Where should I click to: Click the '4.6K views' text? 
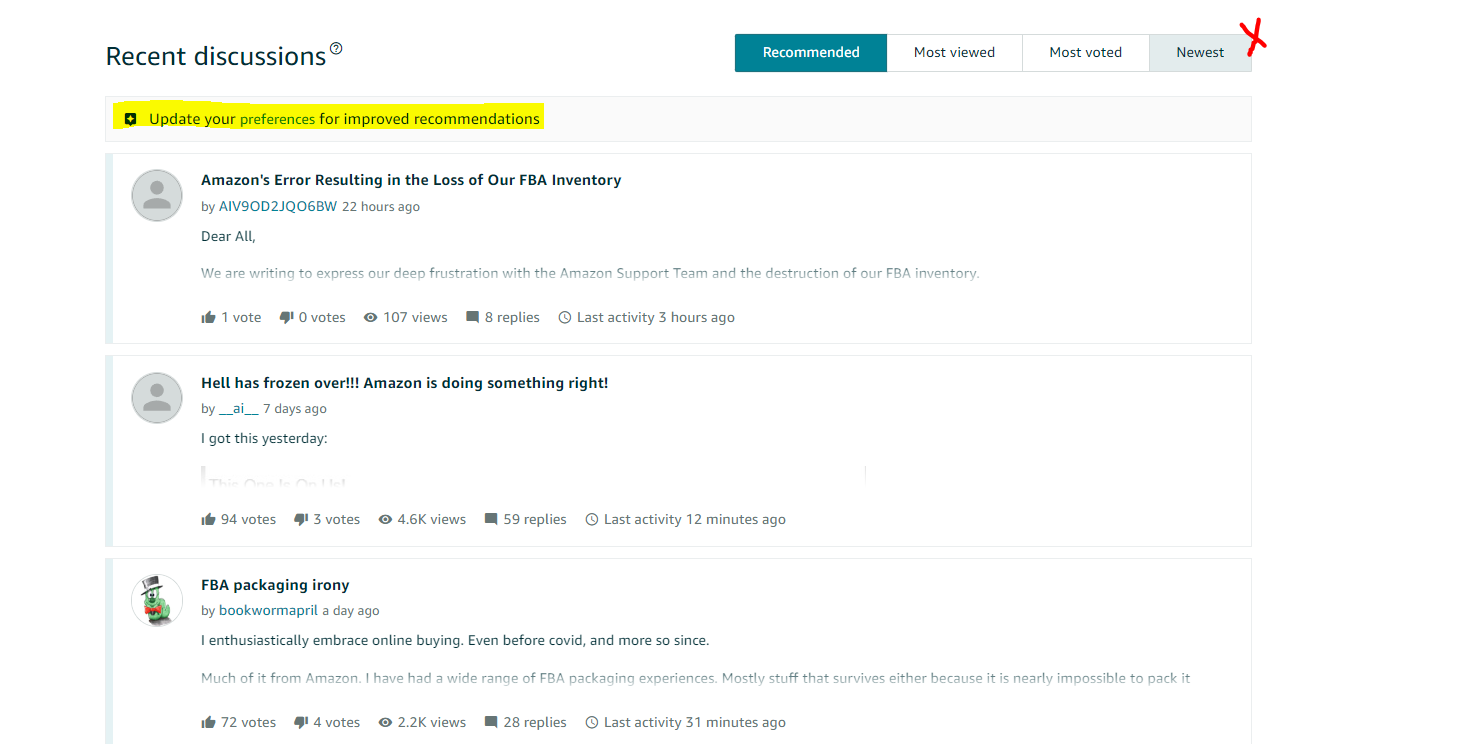(x=432, y=520)
